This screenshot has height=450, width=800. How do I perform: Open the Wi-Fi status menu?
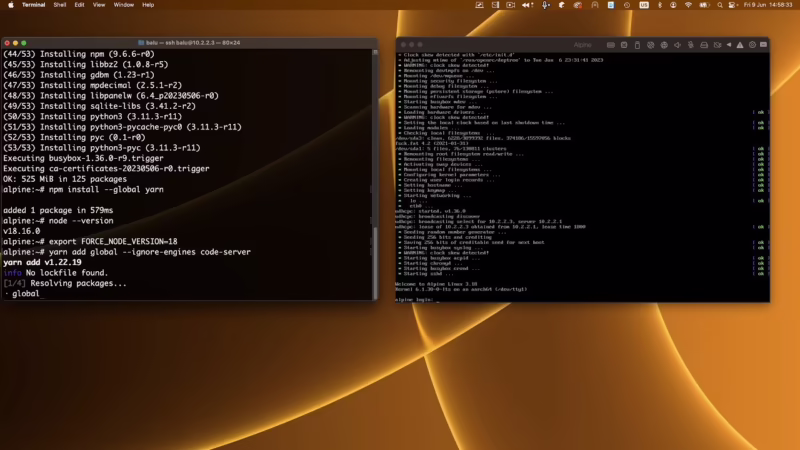pos(688,5)
